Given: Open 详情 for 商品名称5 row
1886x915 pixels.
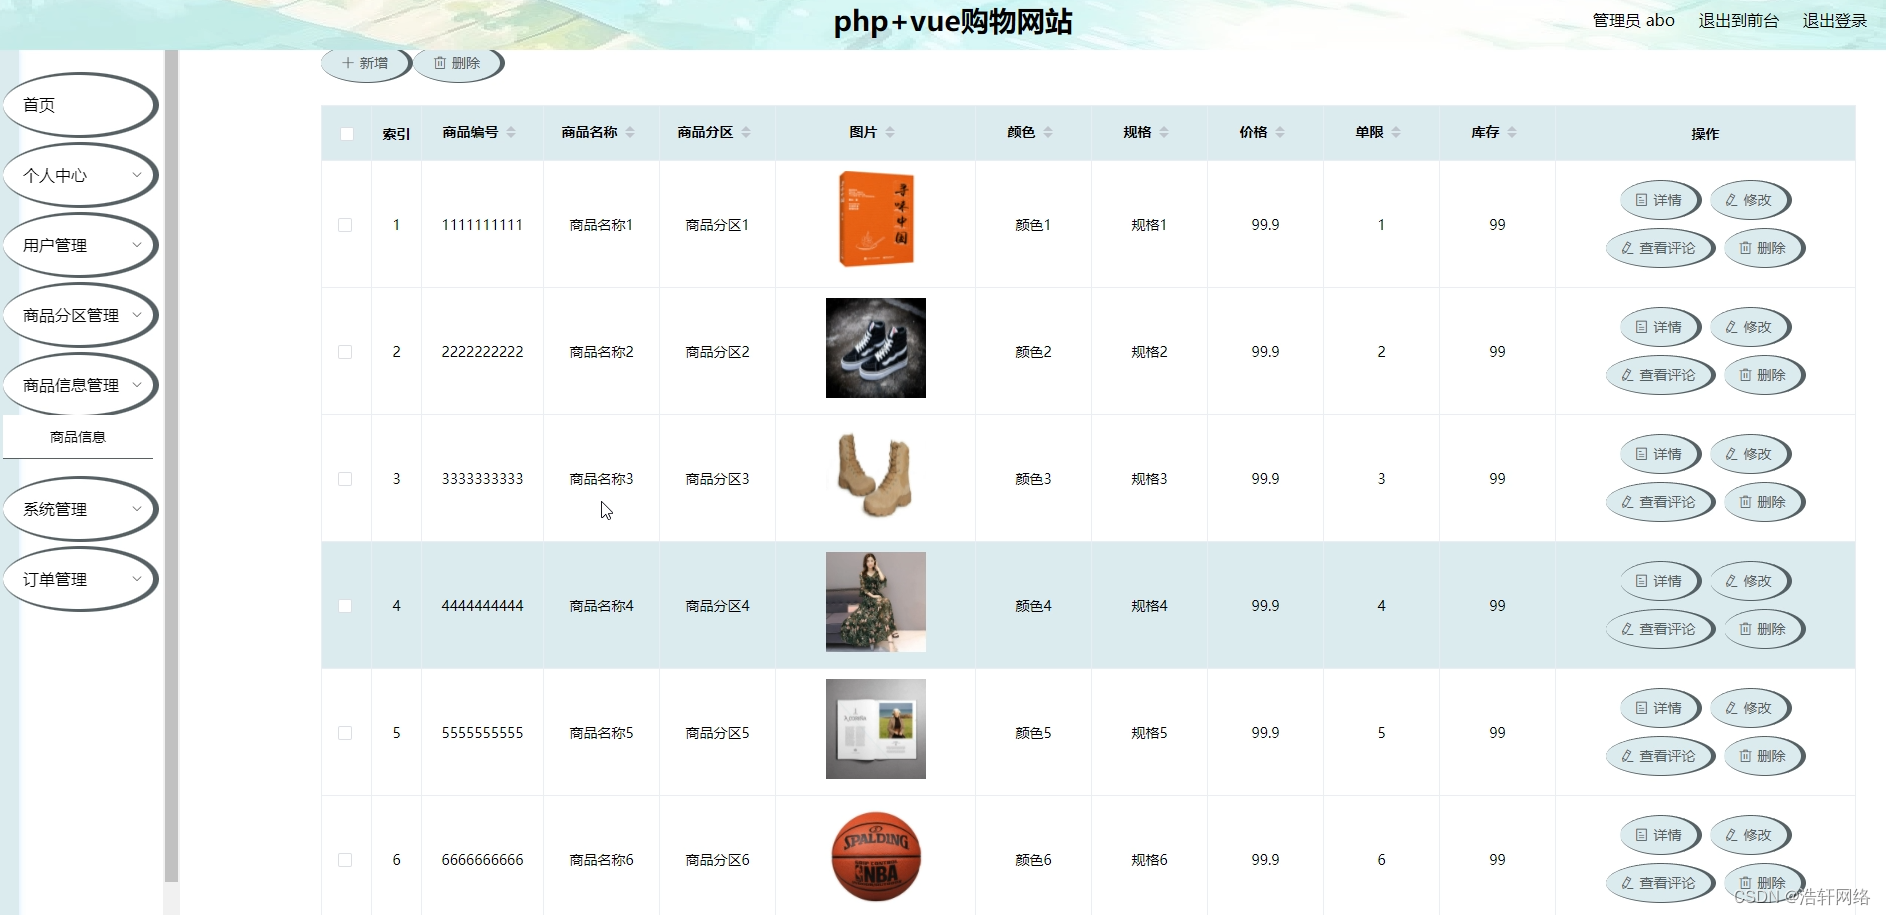Looking at the screenshot, I should (x=1660, y=708).
